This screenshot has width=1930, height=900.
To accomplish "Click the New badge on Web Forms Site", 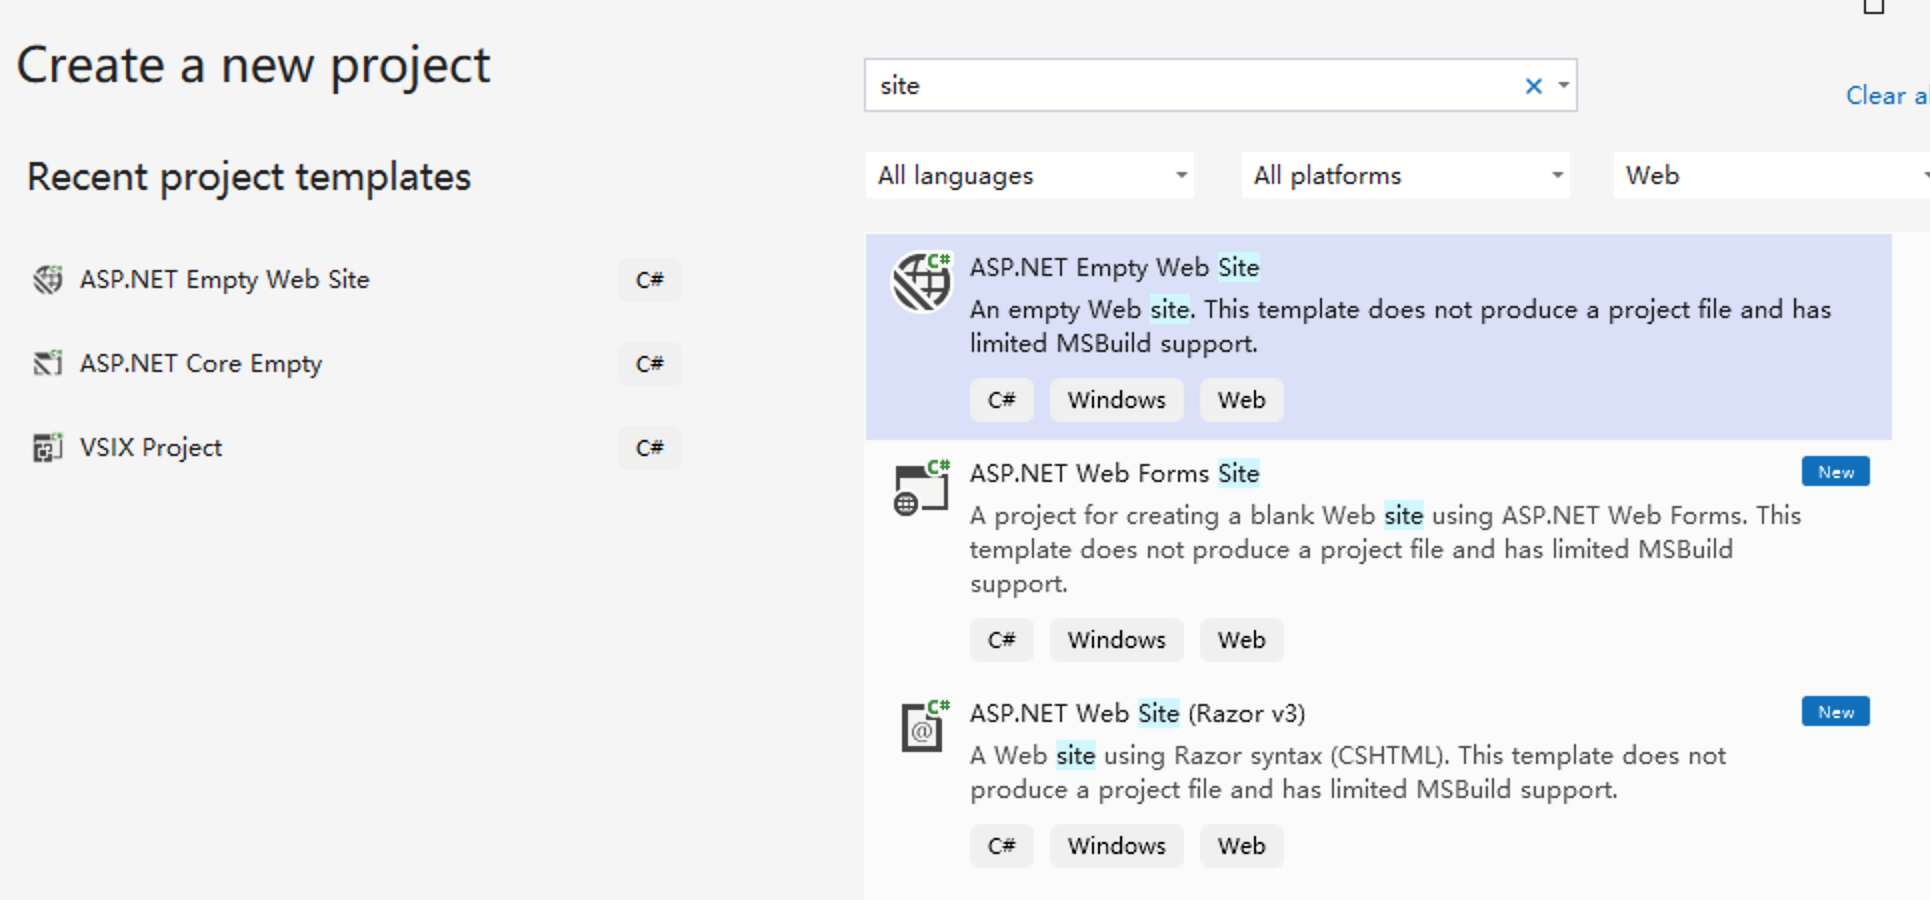I will [1836, 472].
